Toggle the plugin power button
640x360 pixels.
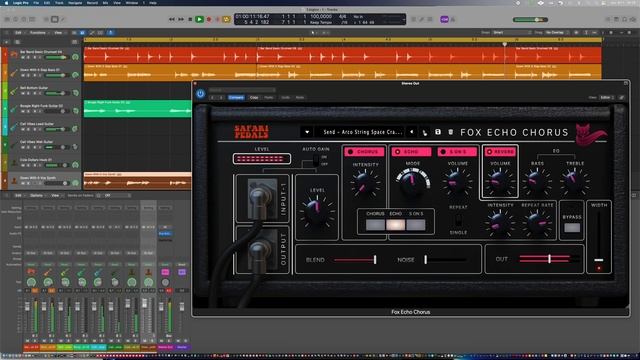pyautogui.click(x=200, y=94)
